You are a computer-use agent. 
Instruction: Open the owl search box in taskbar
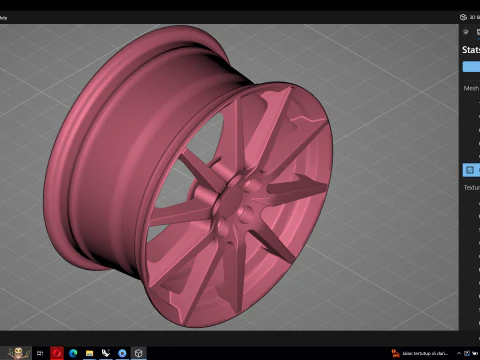[17, 353]
